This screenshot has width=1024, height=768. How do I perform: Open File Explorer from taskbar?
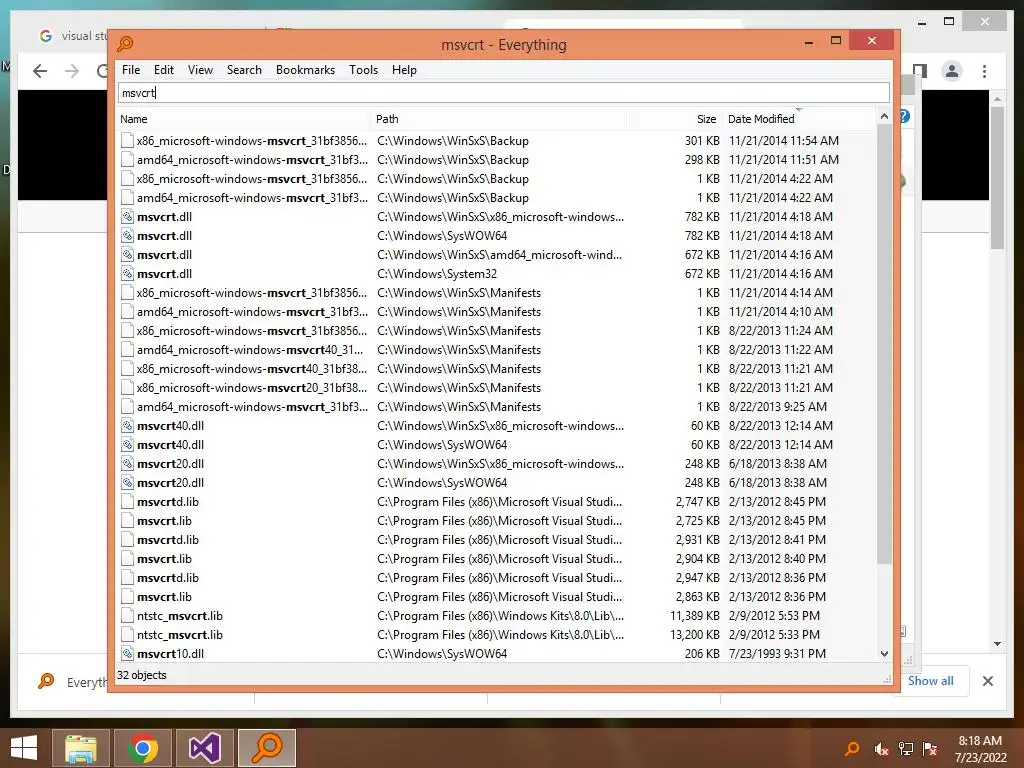coord(80,748)
